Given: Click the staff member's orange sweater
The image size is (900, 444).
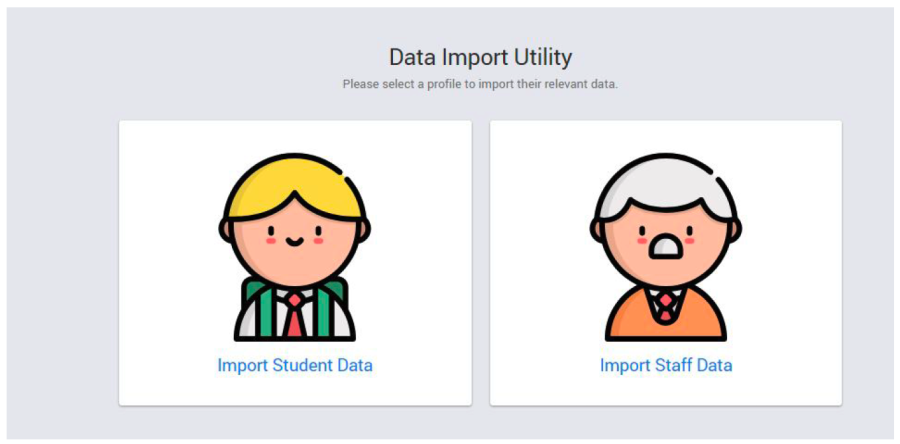Looking at the screenshot, I should click(x=630, y=320).
